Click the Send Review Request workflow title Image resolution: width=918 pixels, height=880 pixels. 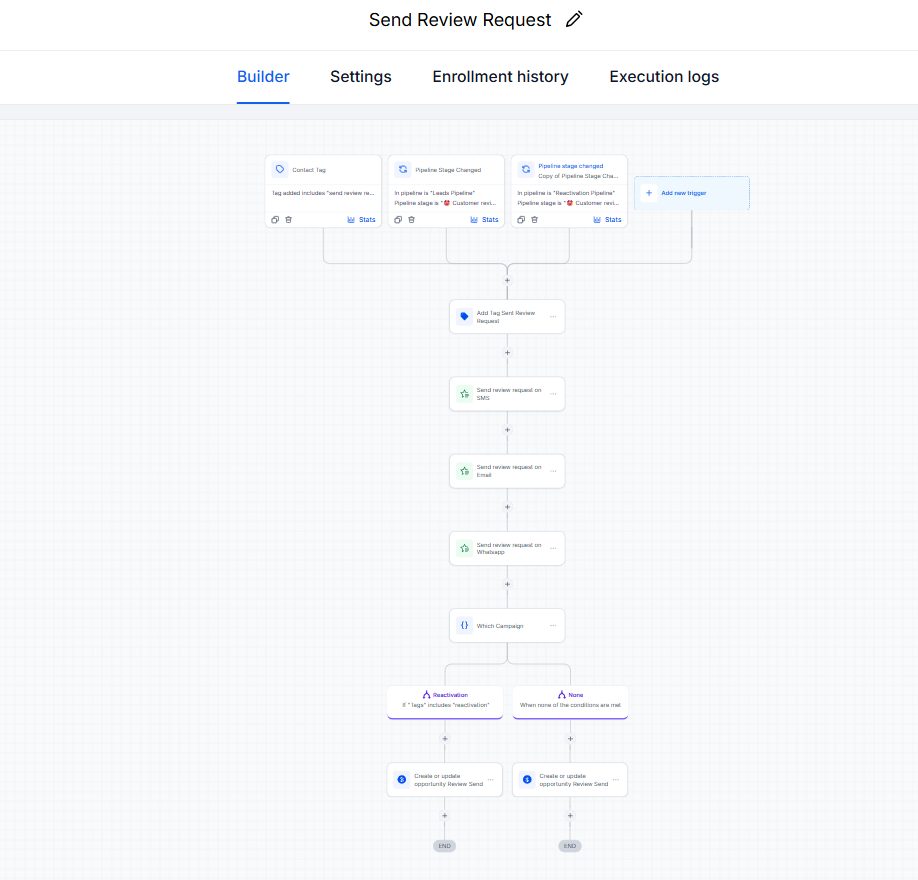pyautogui.click(x=460, y=20)
